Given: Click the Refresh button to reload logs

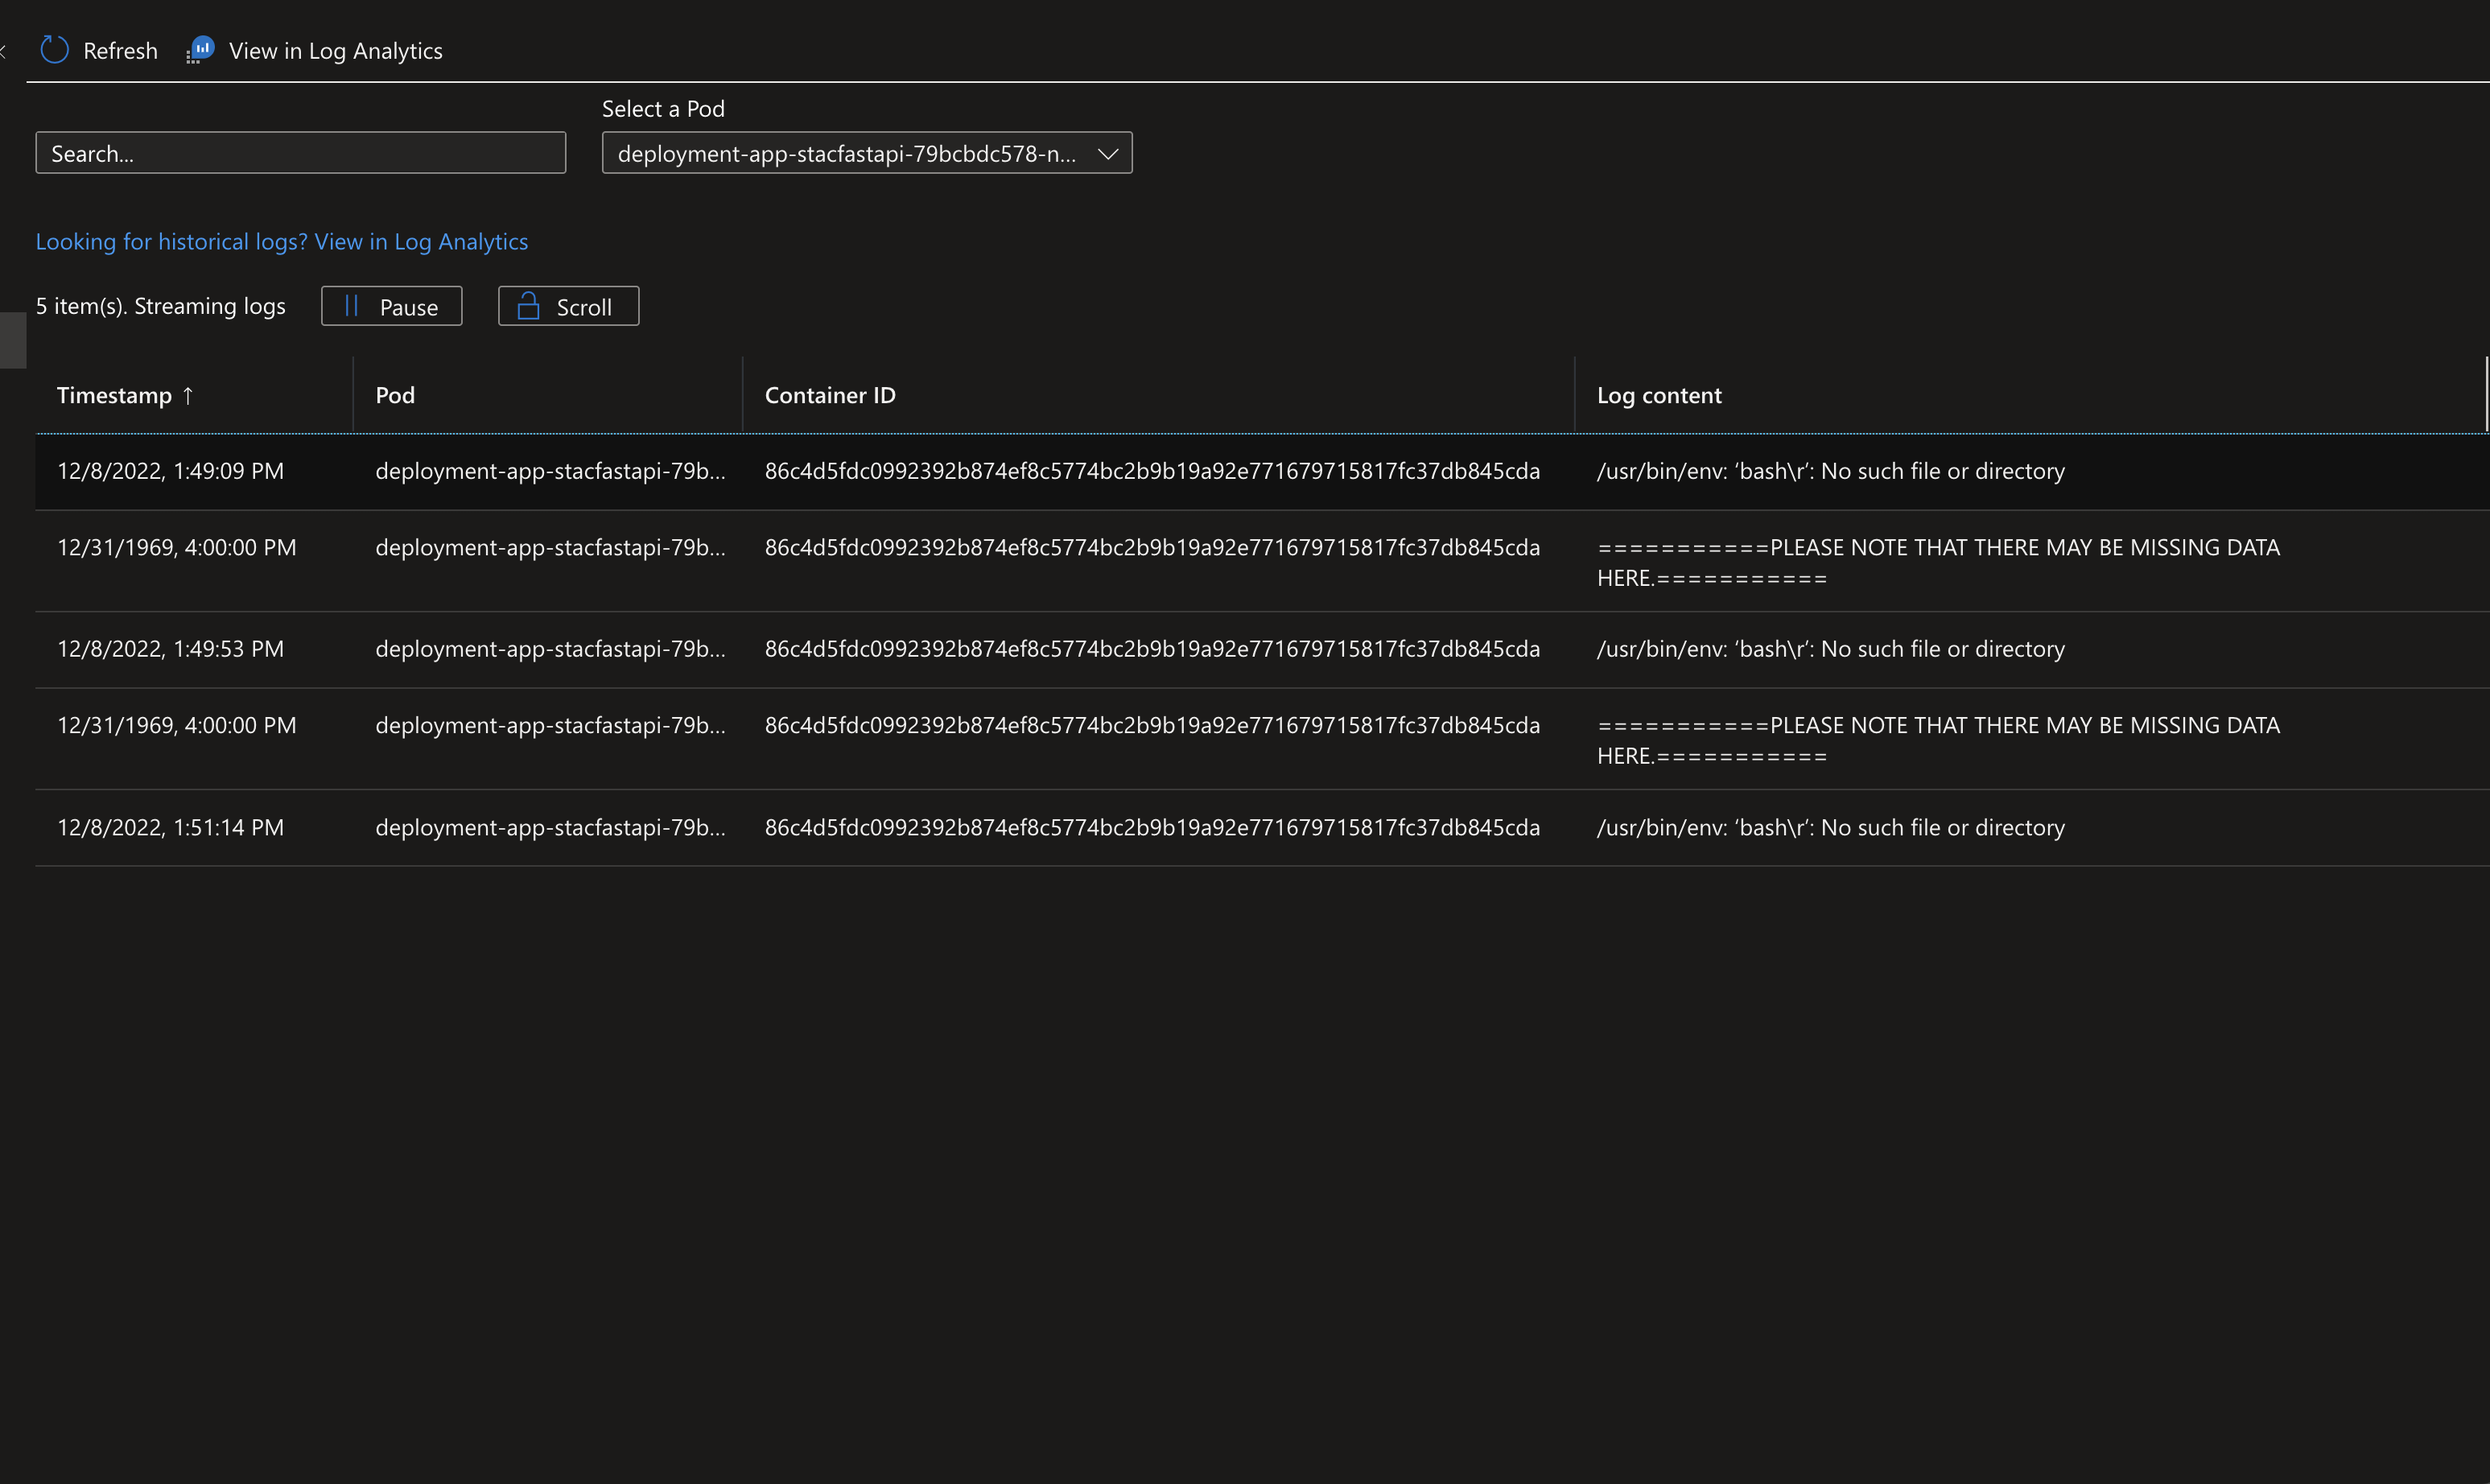Looking at the screenshot, I should tap(97, 49).
